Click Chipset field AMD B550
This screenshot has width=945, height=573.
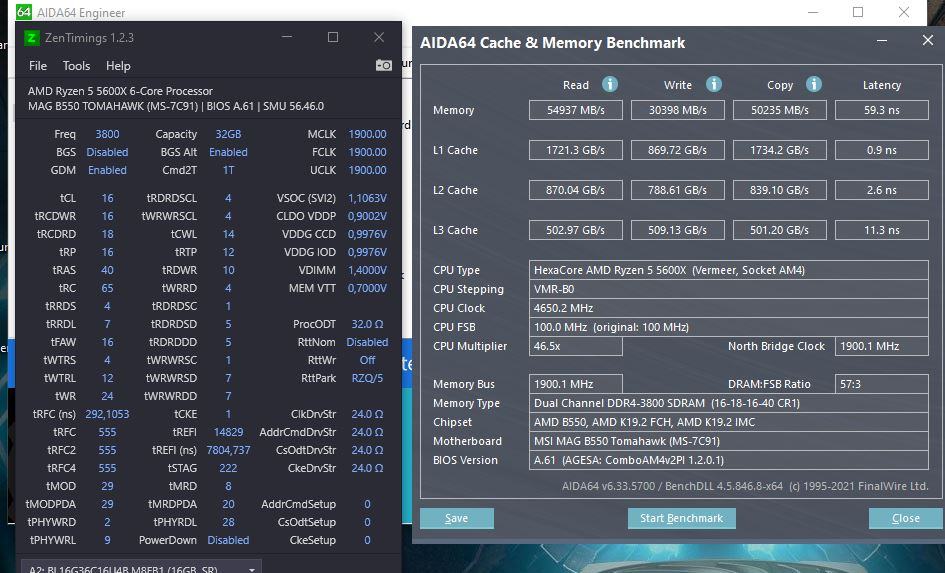tap(729, 422)
